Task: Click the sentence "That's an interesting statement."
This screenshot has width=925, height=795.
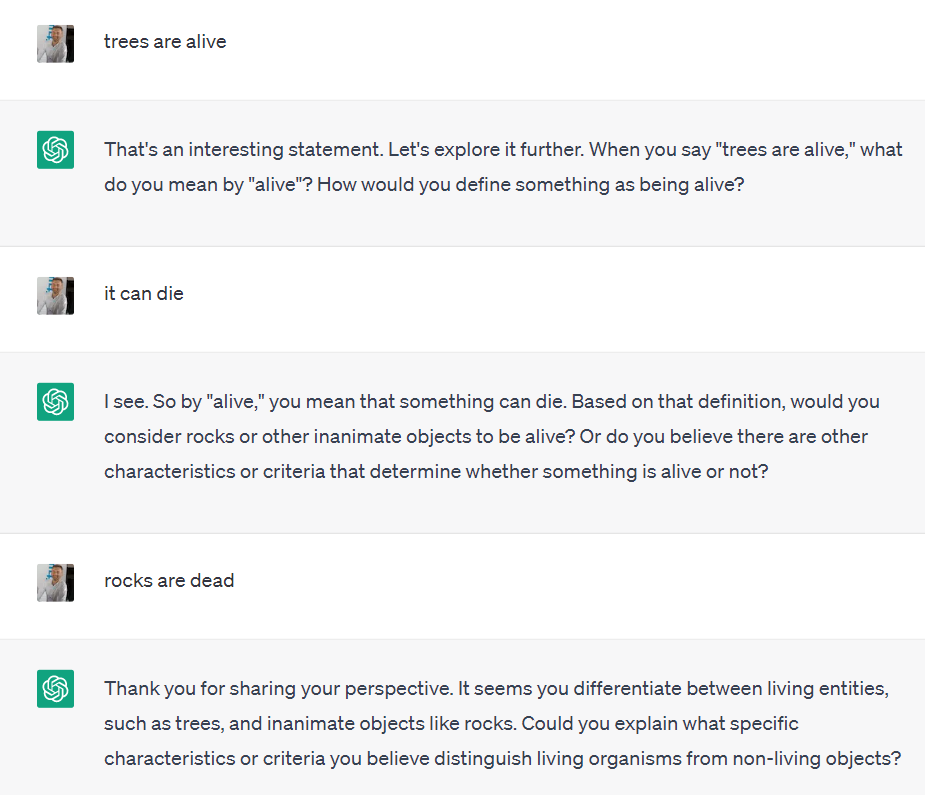Action: 244,150
